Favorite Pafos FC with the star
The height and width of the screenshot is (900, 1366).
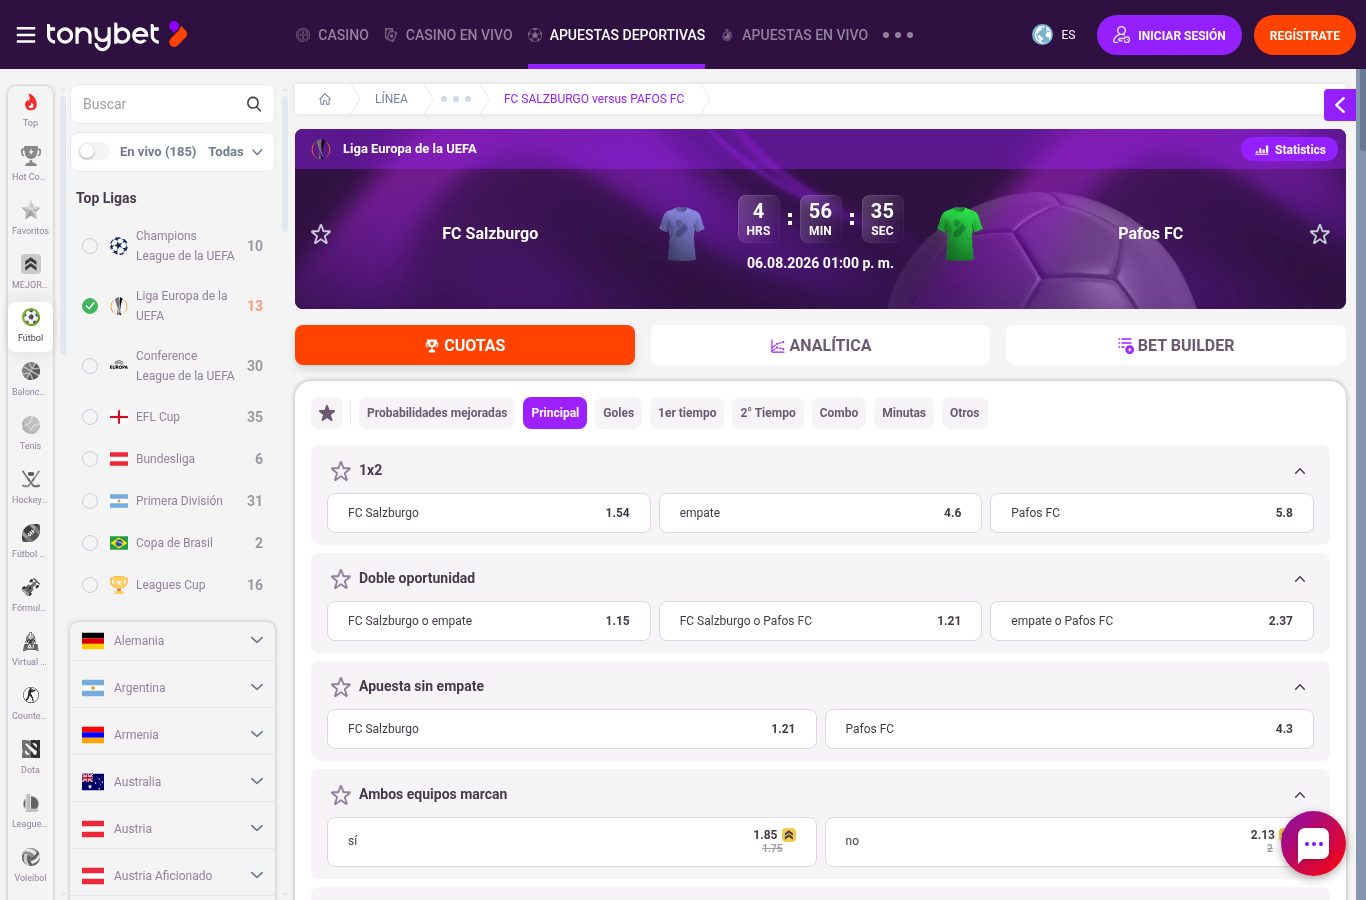click(x=1320, y=234)
